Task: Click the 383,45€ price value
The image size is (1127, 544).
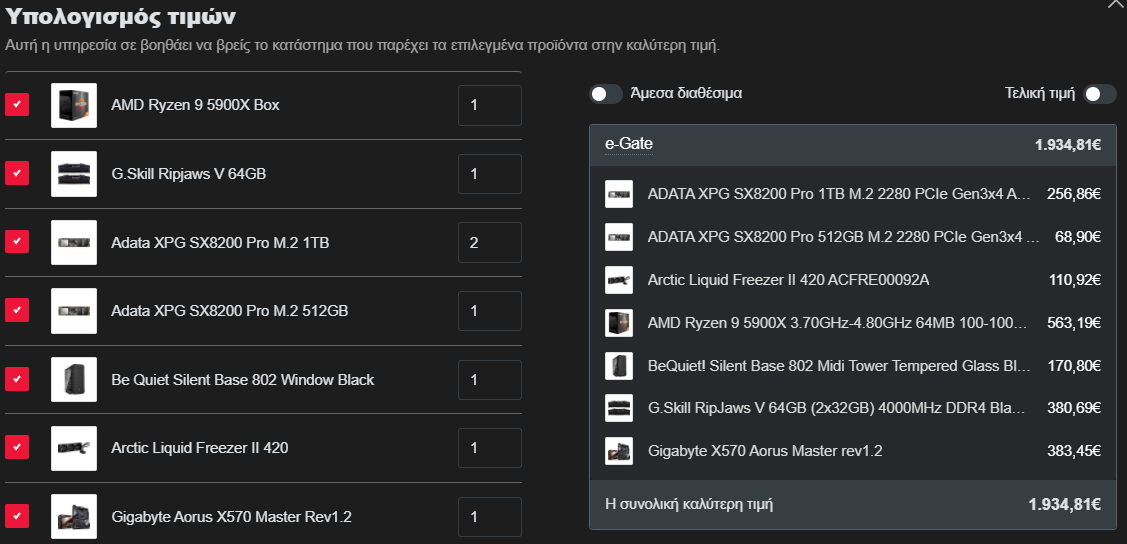Action: pyautogui.click(x=1074, y=451)
